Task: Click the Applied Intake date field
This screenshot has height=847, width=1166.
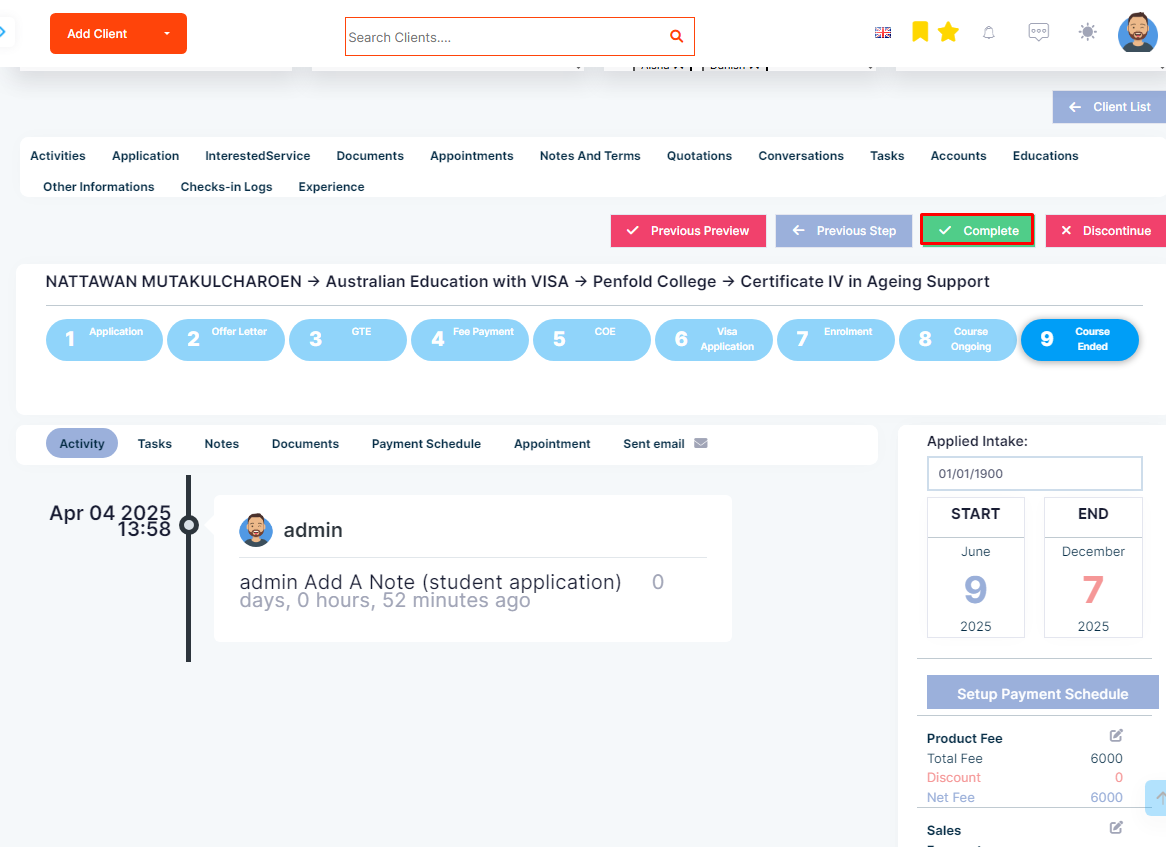Action: 1034,474
